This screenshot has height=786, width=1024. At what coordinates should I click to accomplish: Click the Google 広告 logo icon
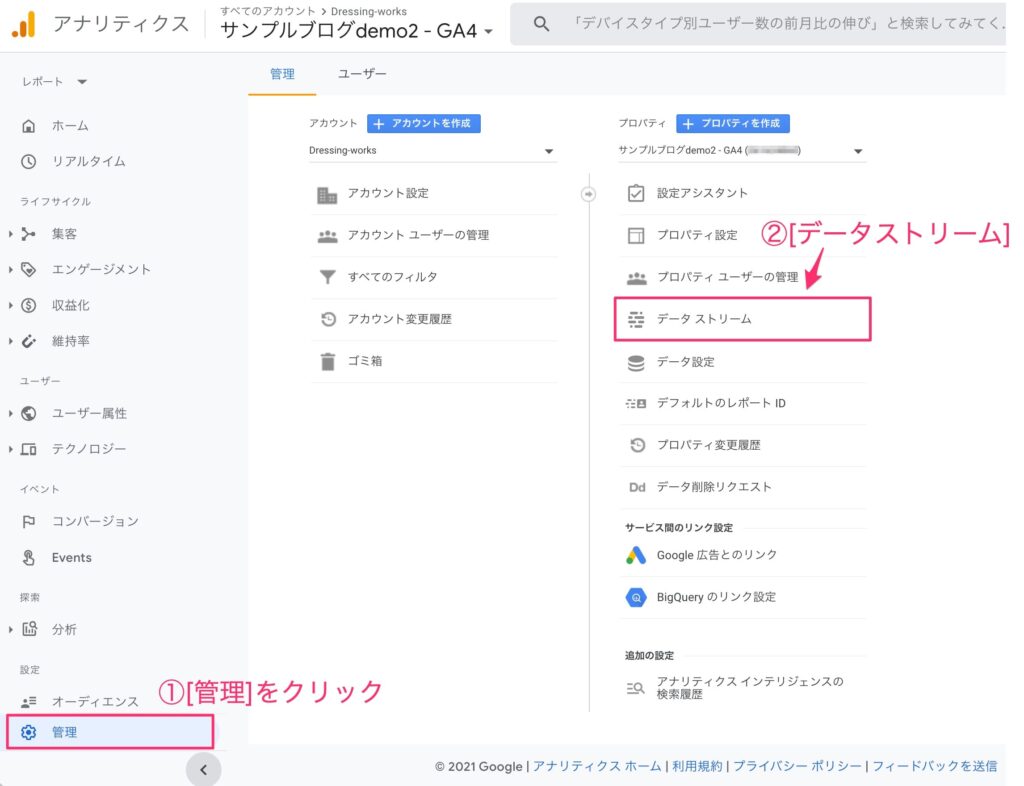point(636,555)
